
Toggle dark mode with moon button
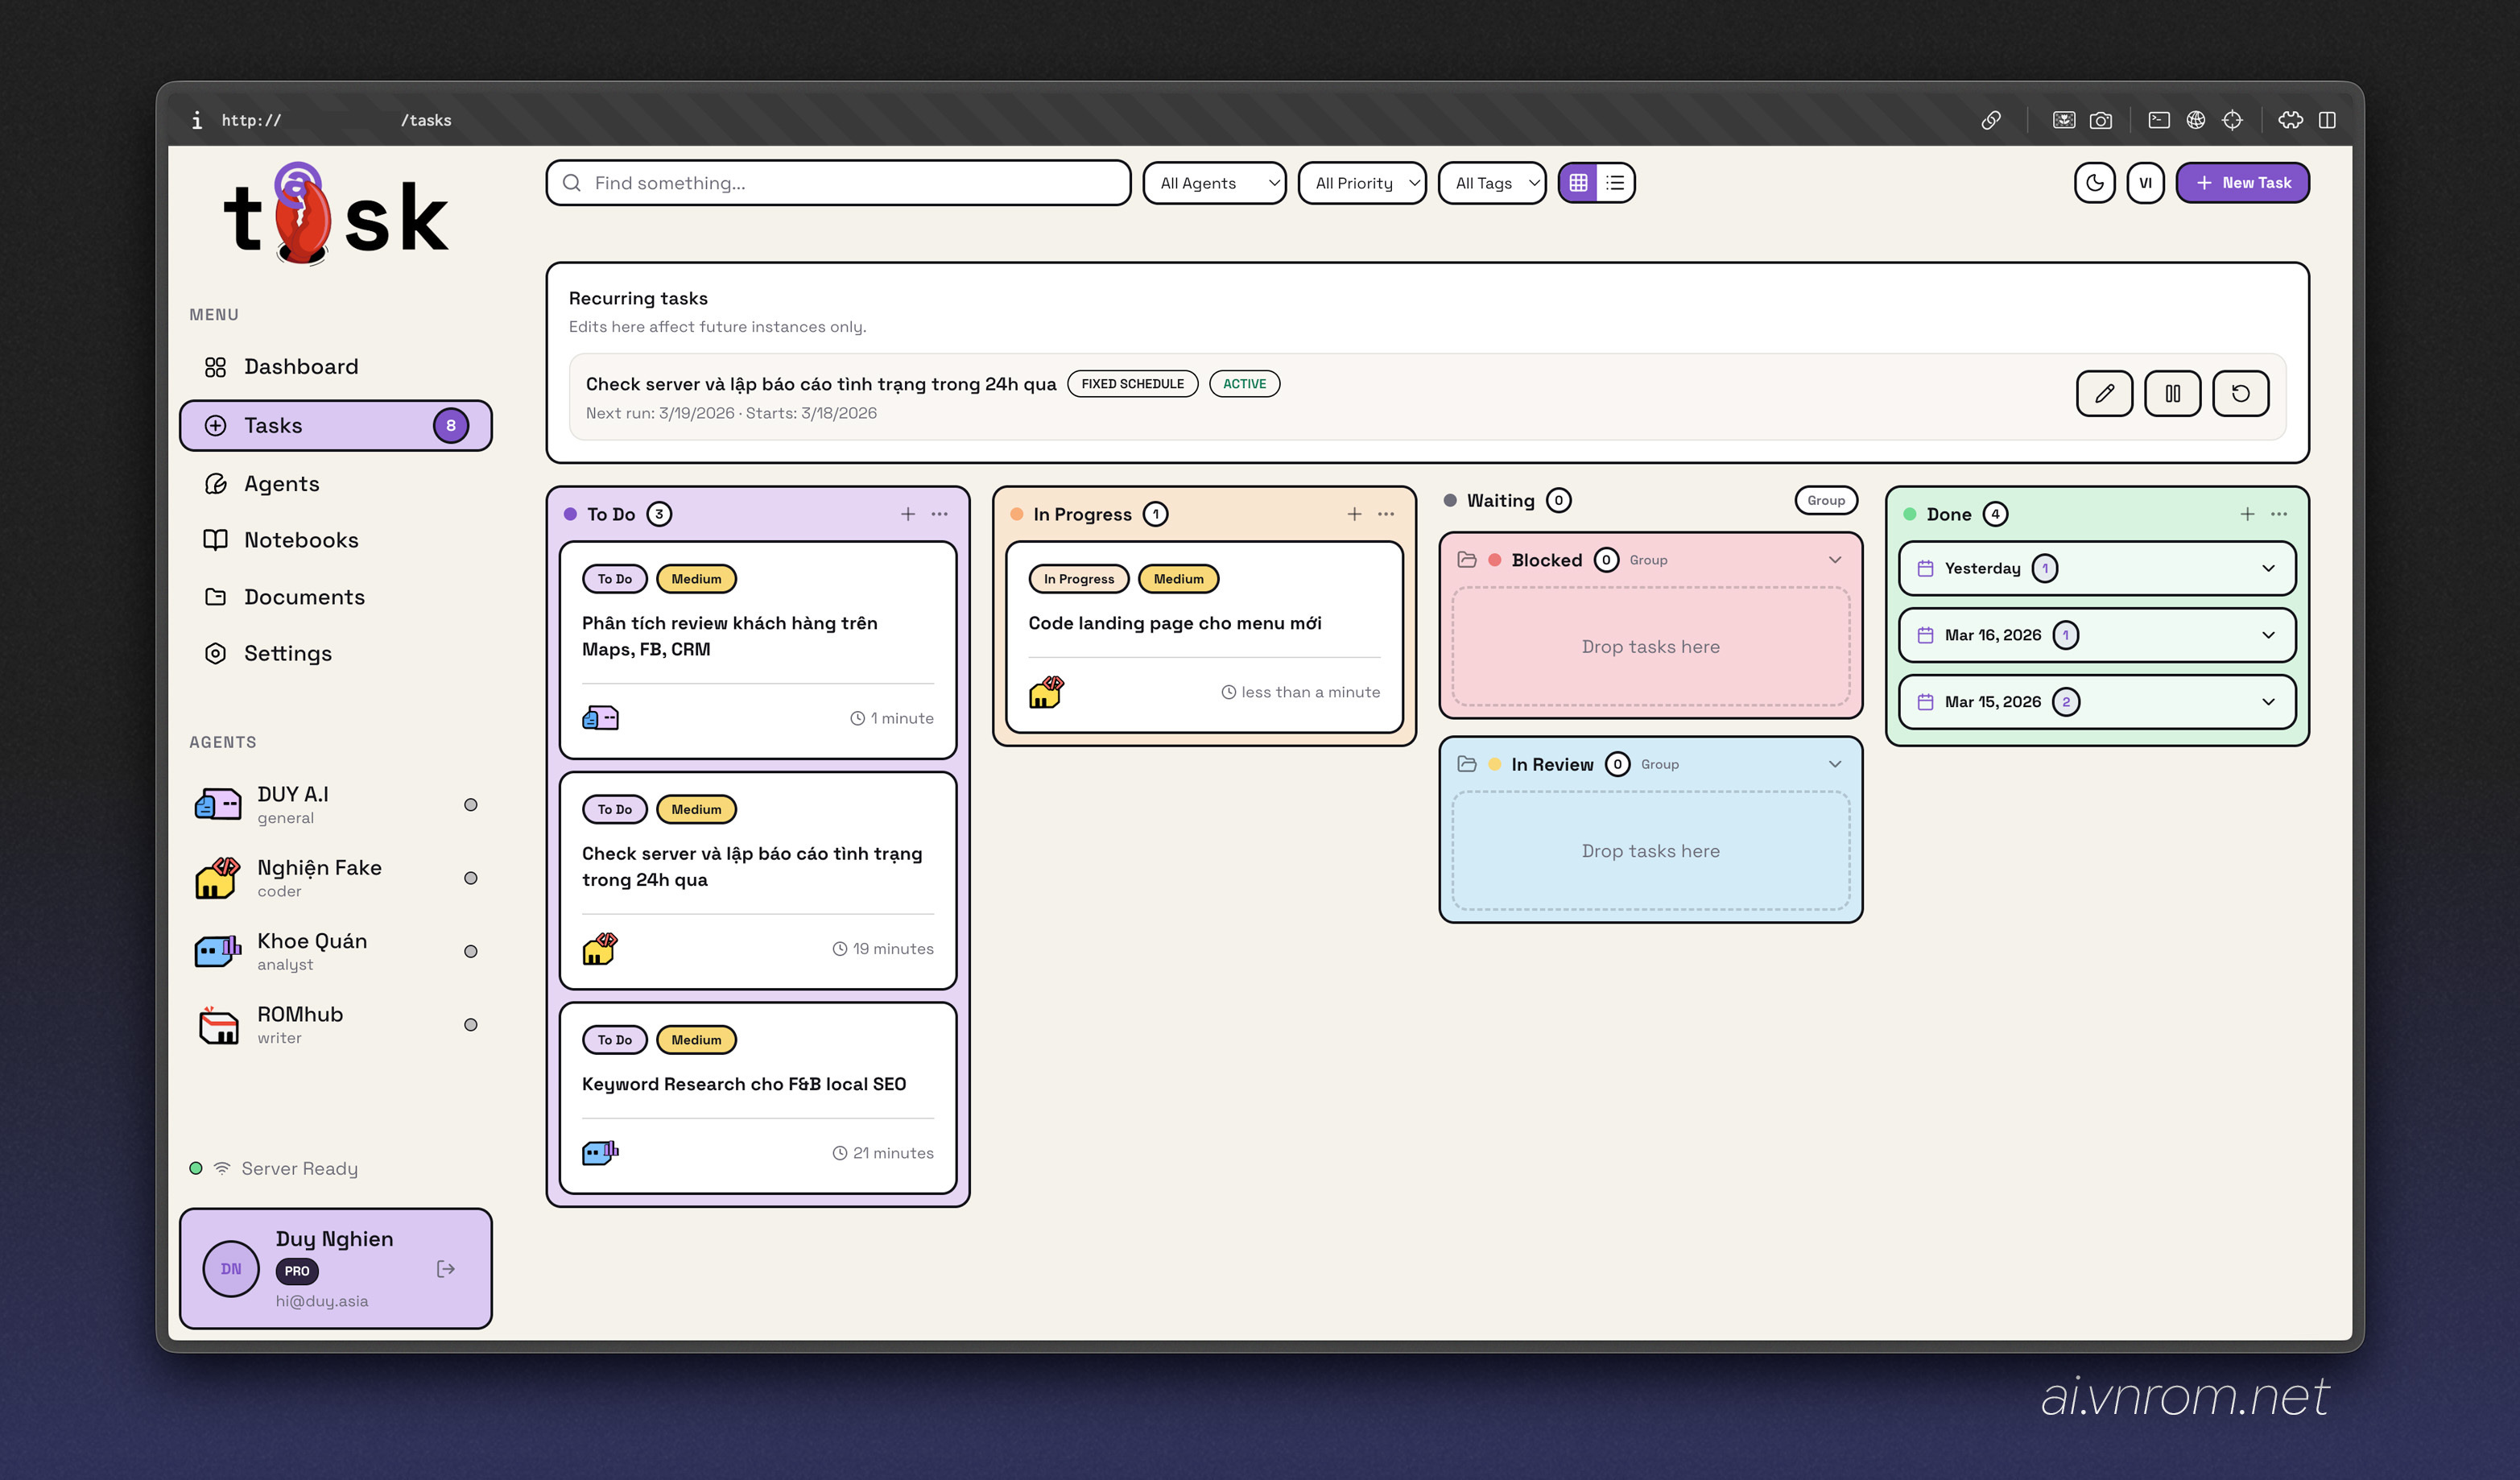[x=2094, y=183]
